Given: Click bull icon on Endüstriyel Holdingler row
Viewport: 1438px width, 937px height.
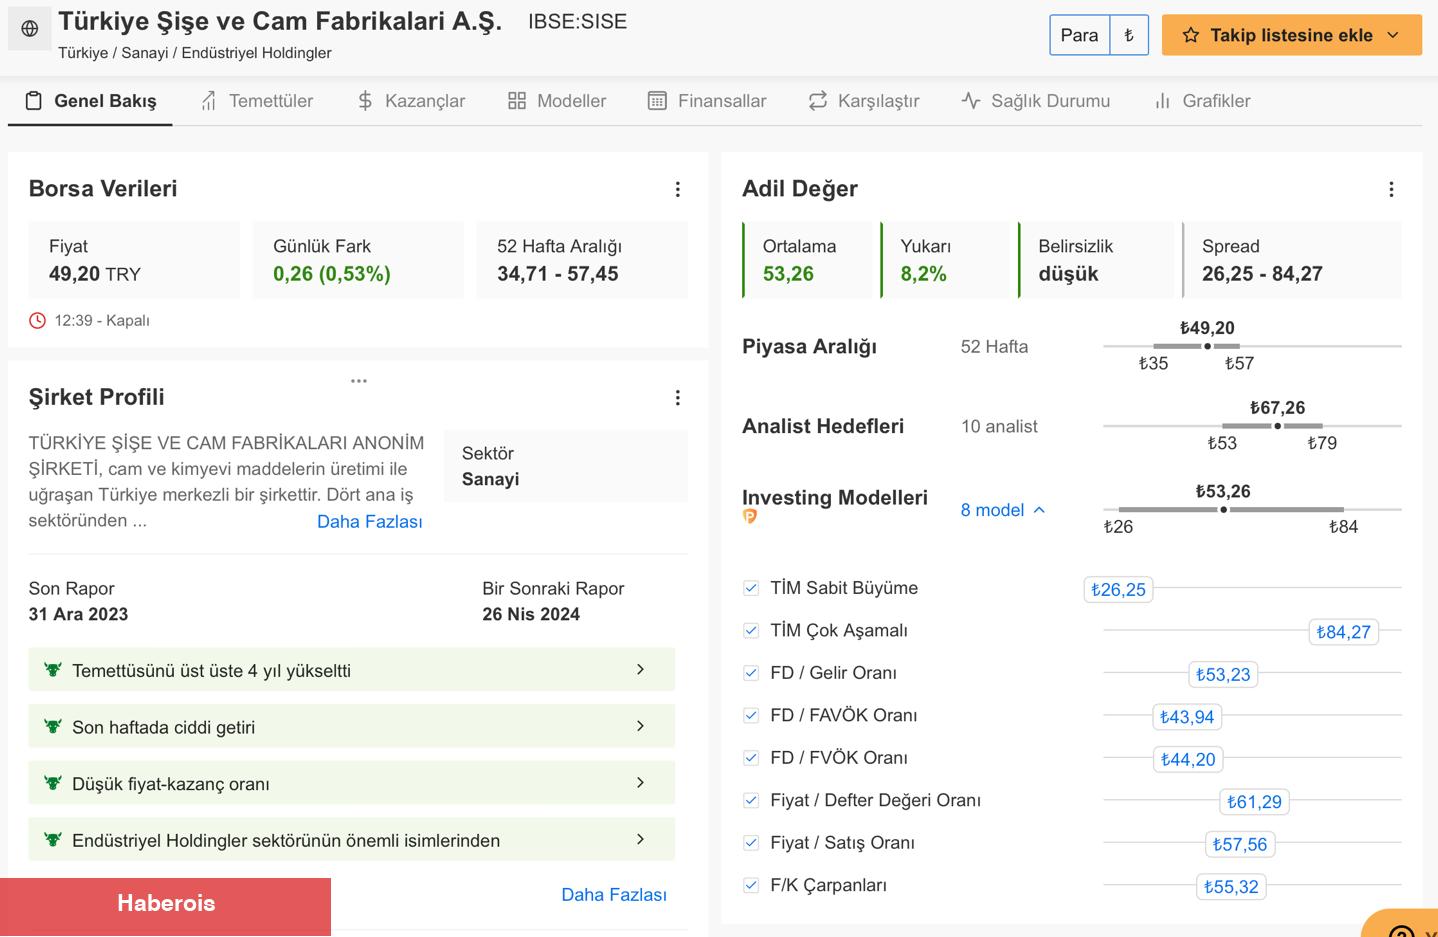Looking at the screenshot, I should point(53,840).
